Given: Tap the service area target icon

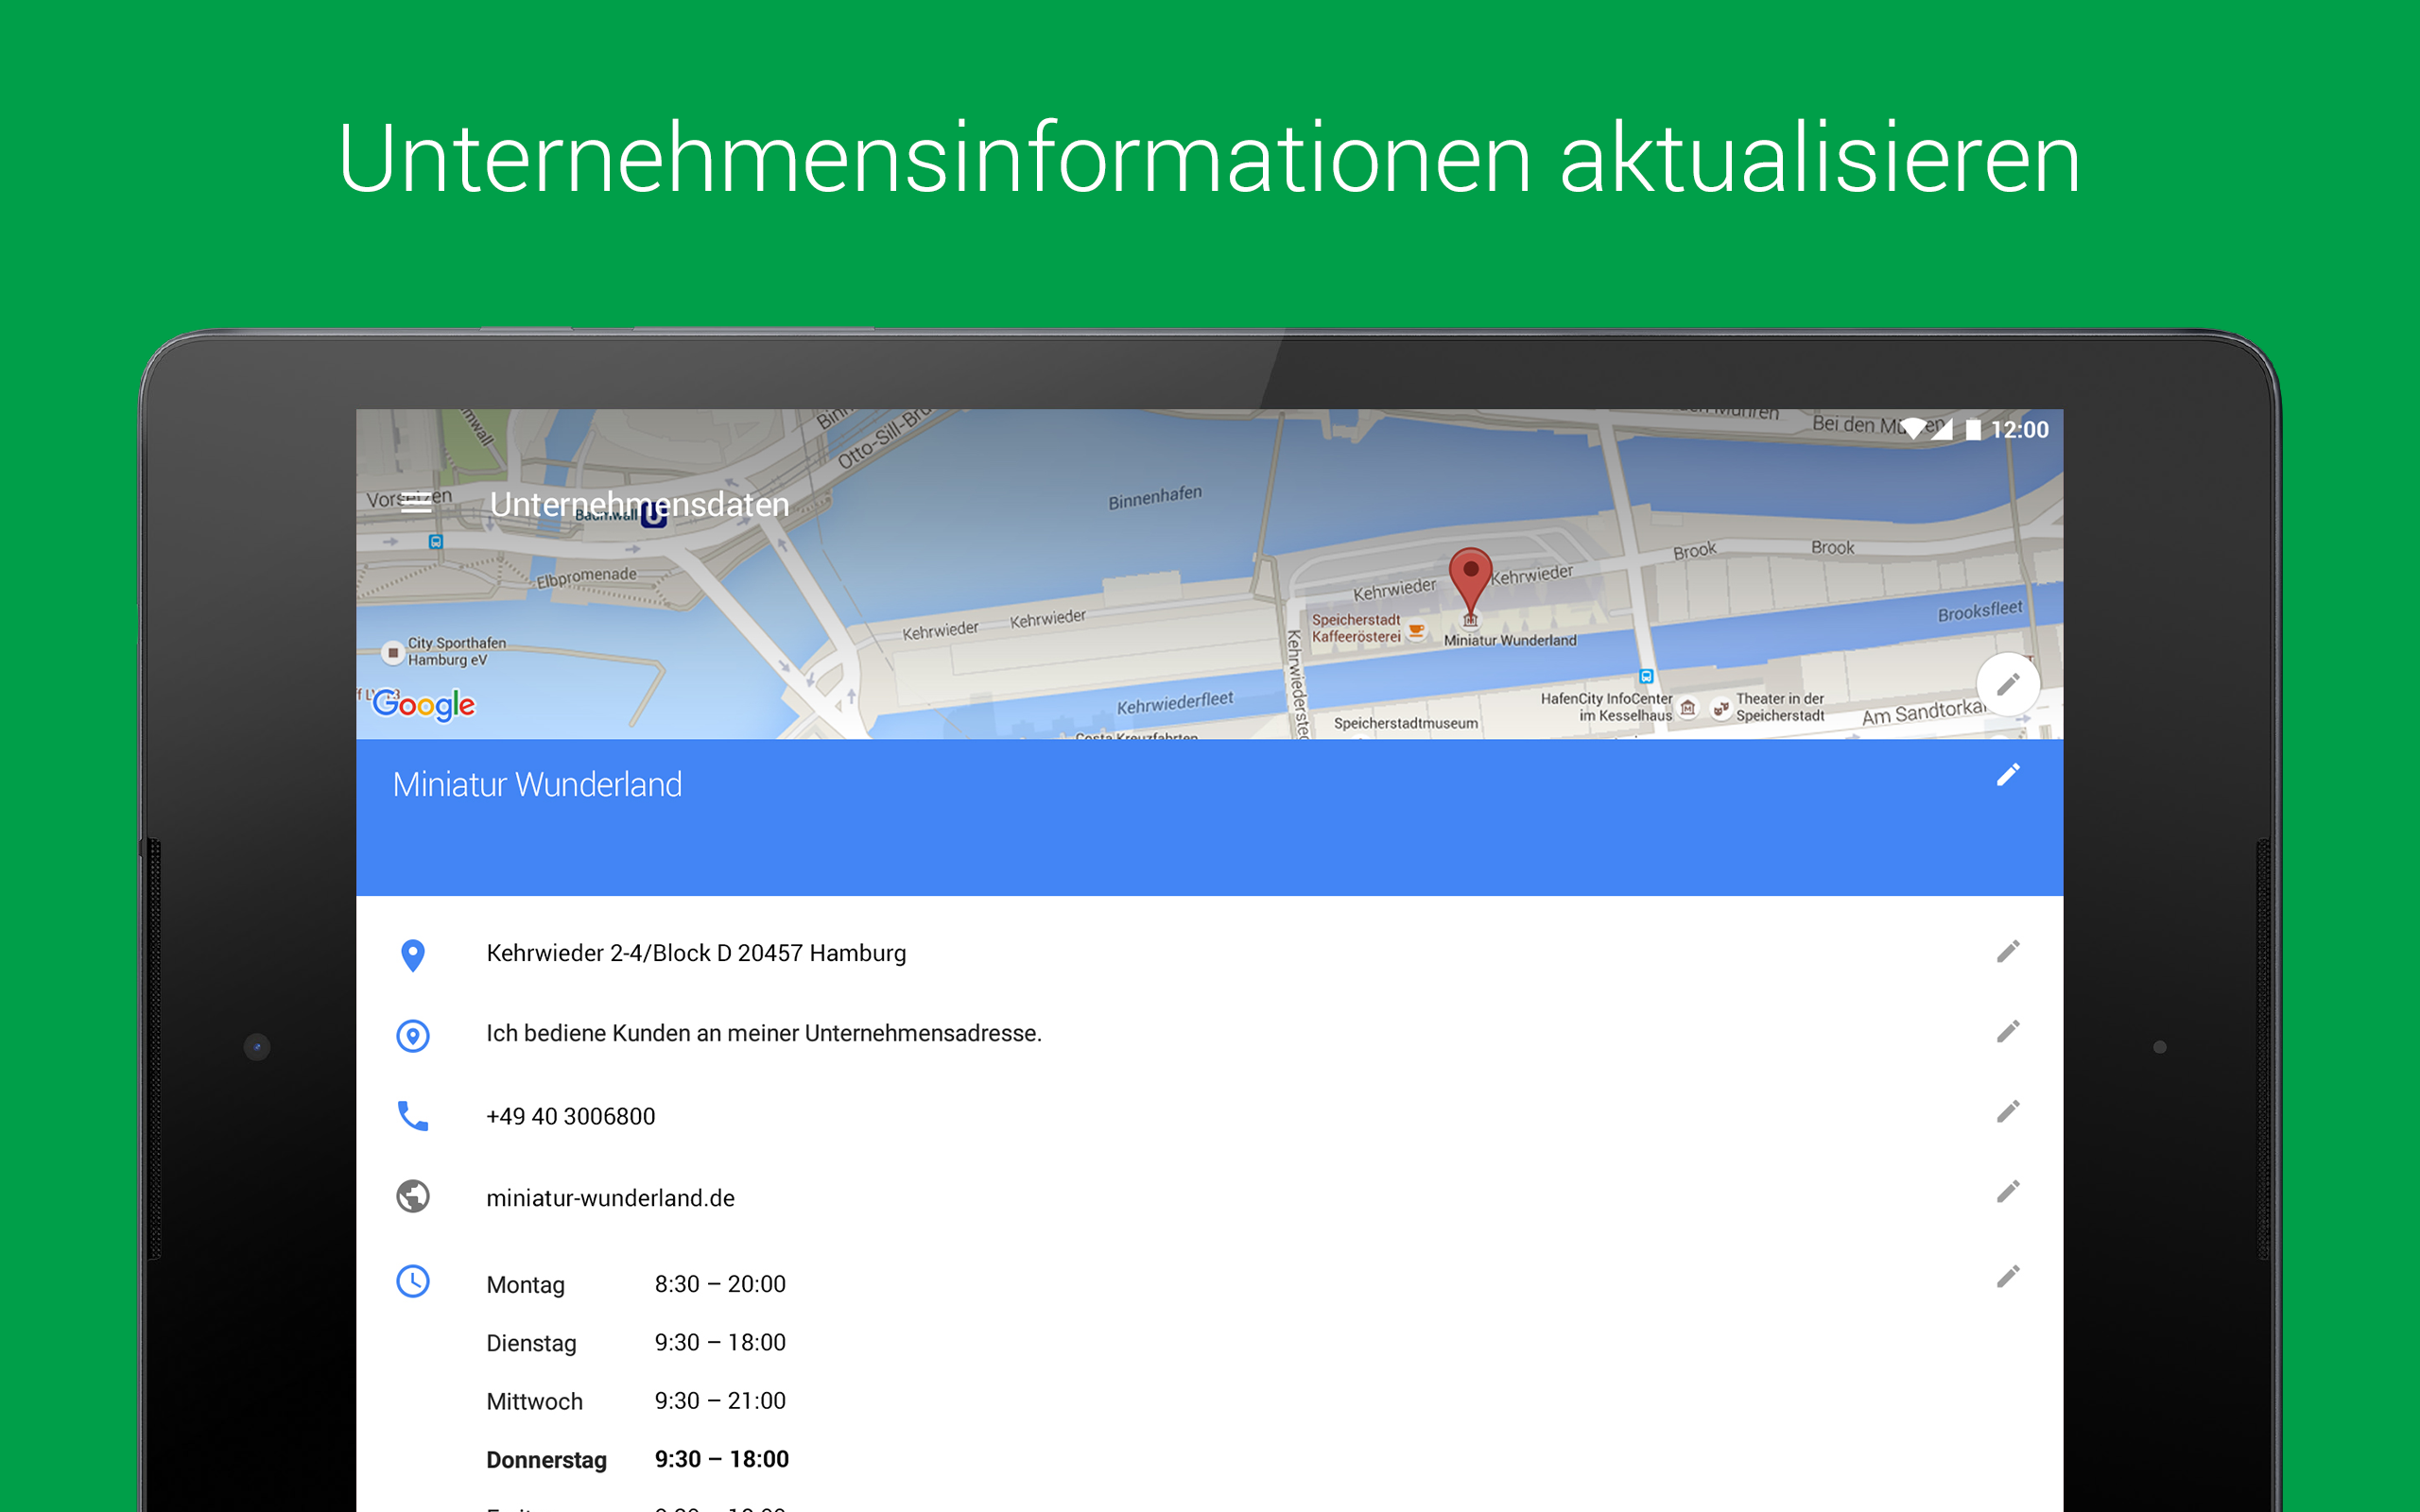Looking at the screenshot, I should coord(413,1035).
